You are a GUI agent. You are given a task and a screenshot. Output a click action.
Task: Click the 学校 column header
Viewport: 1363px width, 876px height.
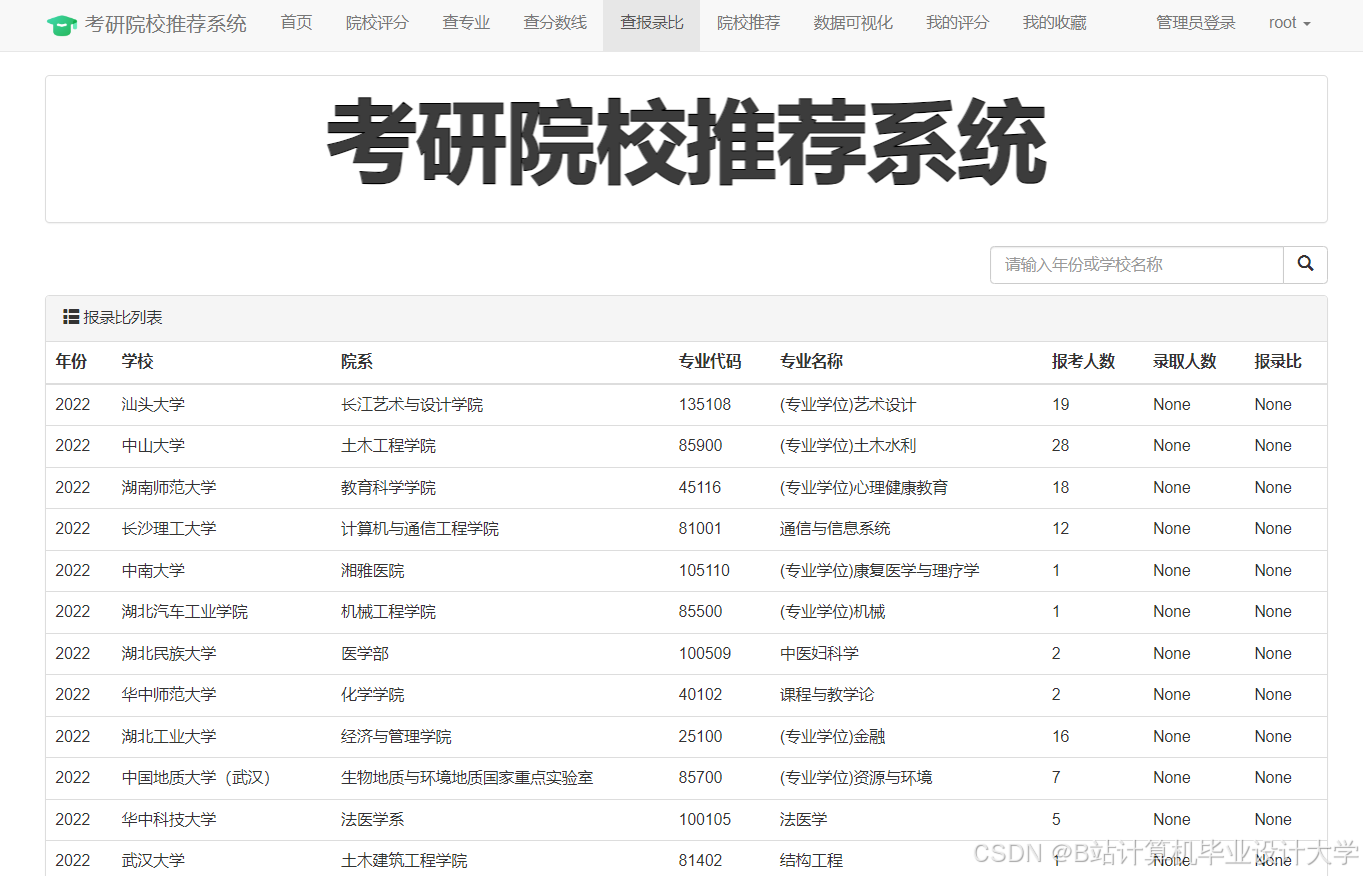(137, 362)
